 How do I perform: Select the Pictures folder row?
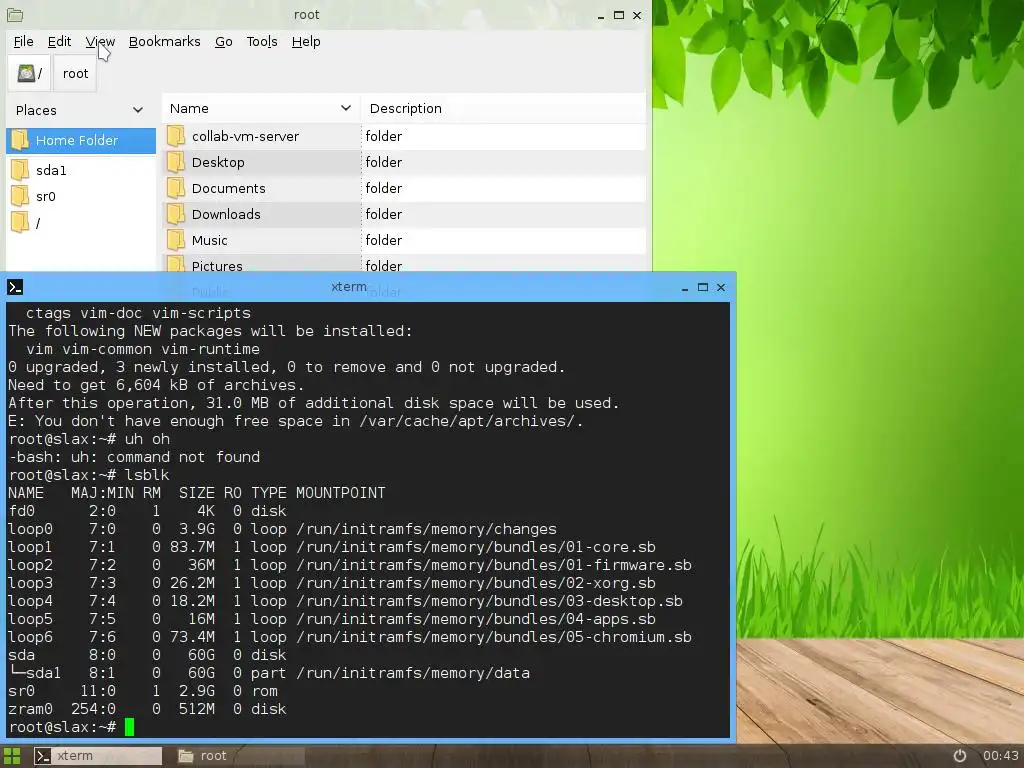click(405, 263)
